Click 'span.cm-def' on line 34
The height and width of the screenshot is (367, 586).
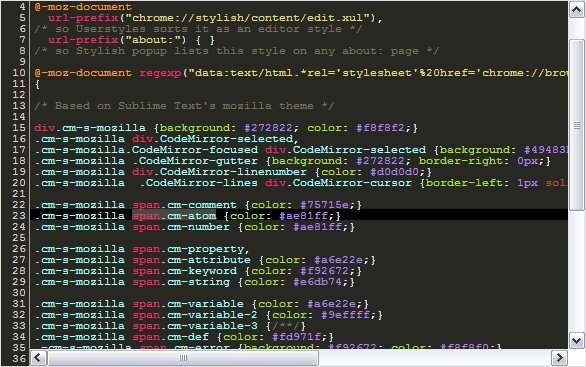tap(170, 337)
